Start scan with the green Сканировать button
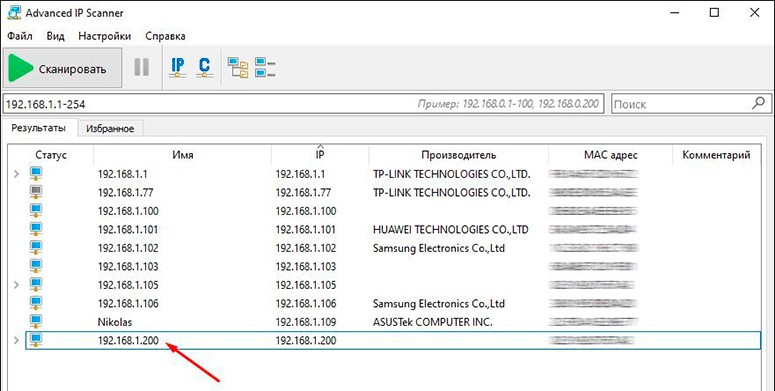 point(62,68)
